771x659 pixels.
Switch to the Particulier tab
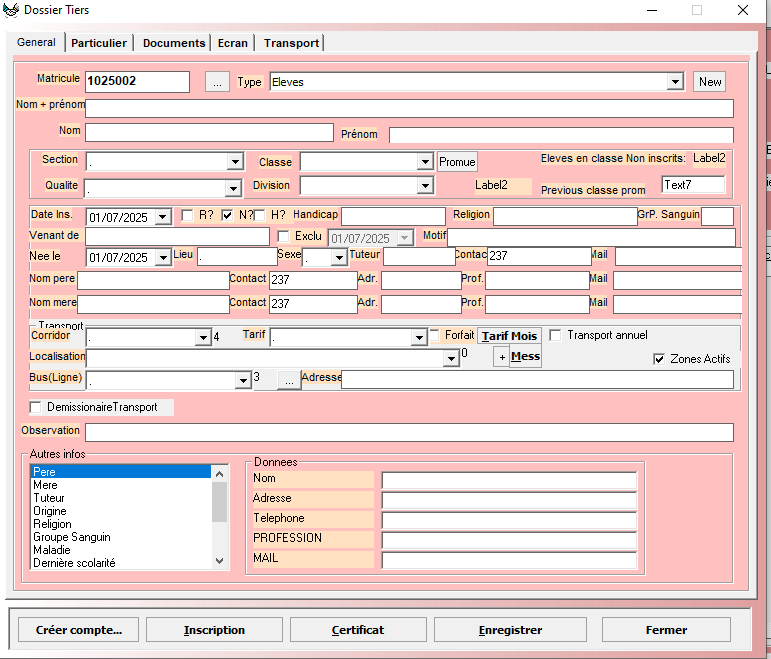tap(99, 43)
